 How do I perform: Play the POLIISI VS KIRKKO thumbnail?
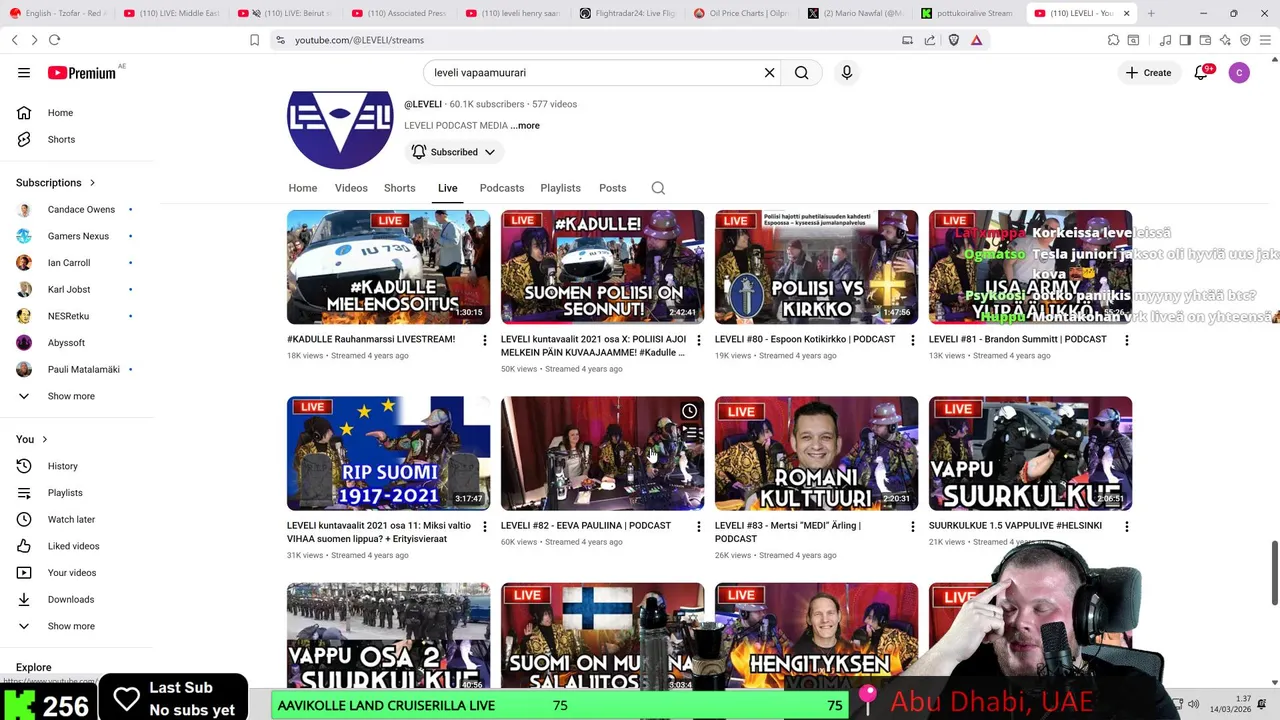816,267
